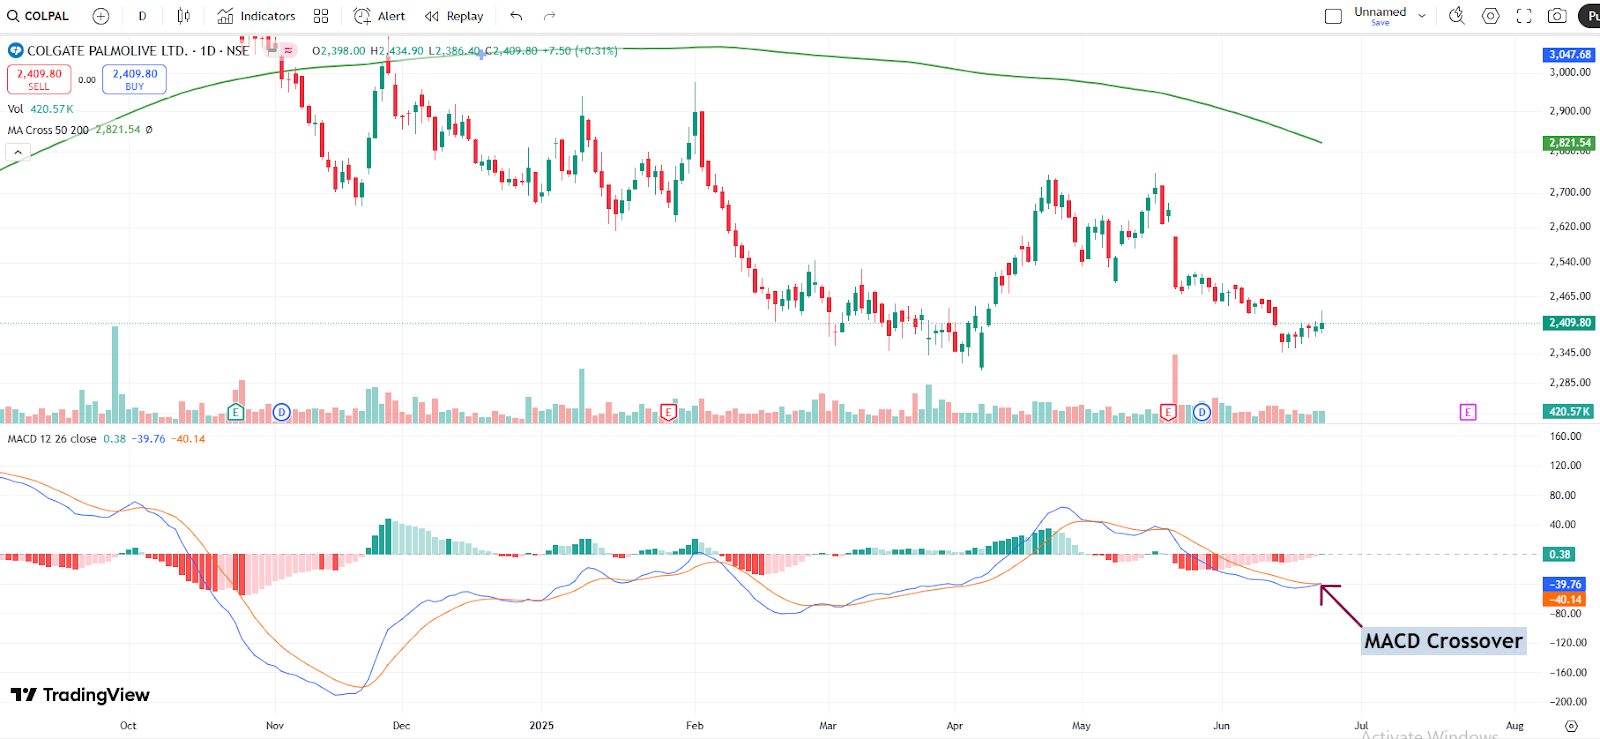Viewport: 1600px width, 739px height.
Task: Open the quick search lightning icon
Action: tap(1457, 16)
